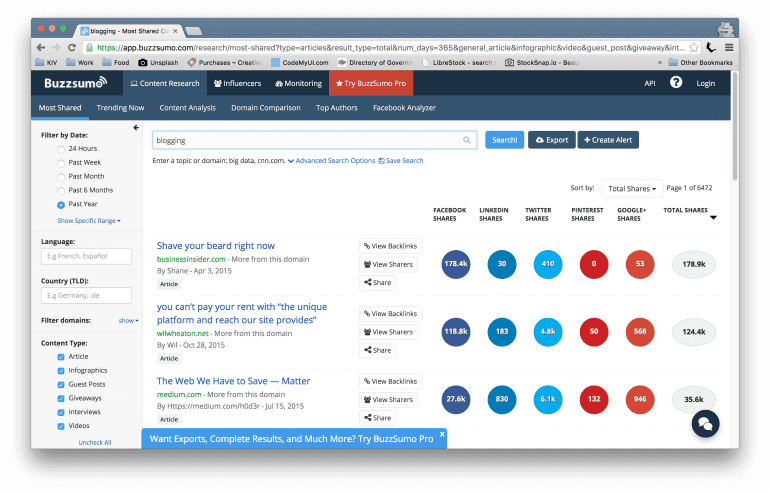Screen dimensions: 770x493
Task: Select the Past 6 Months filter
Action: pos(61,191)
